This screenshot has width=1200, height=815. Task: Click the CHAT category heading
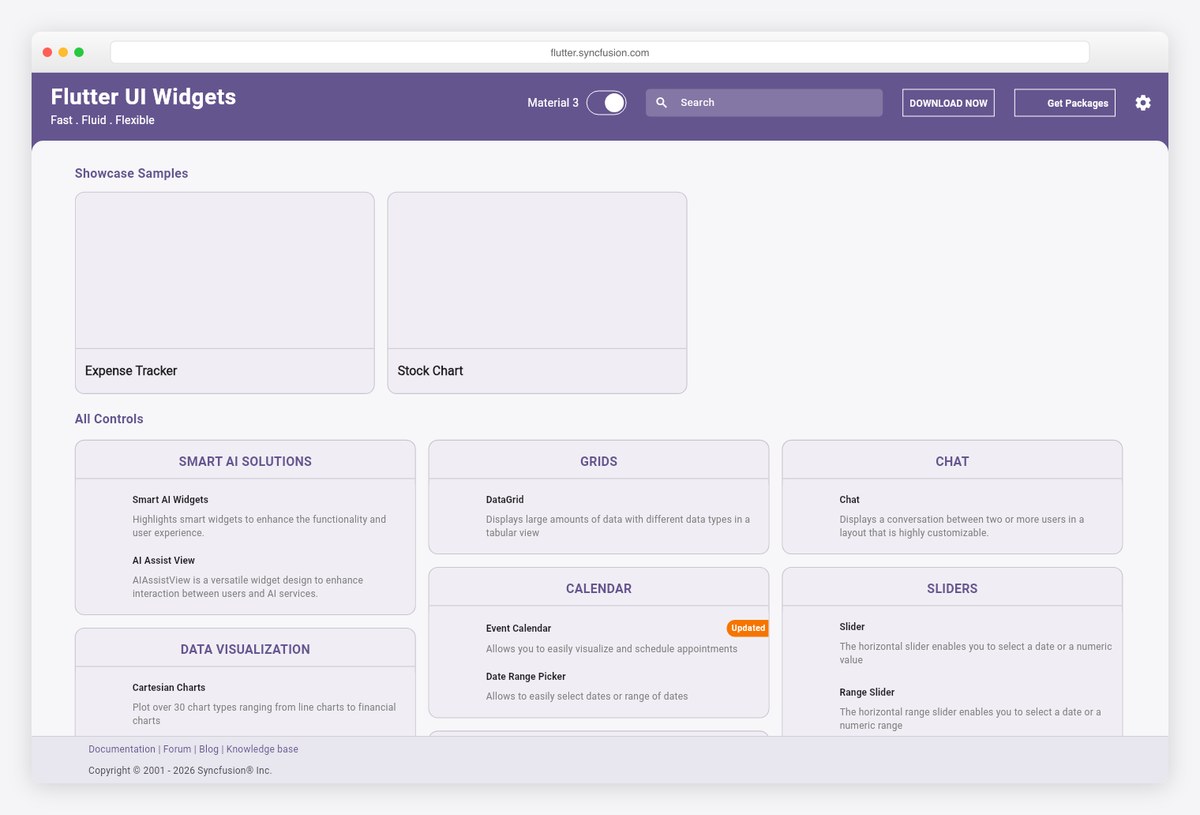pos(952,461)
